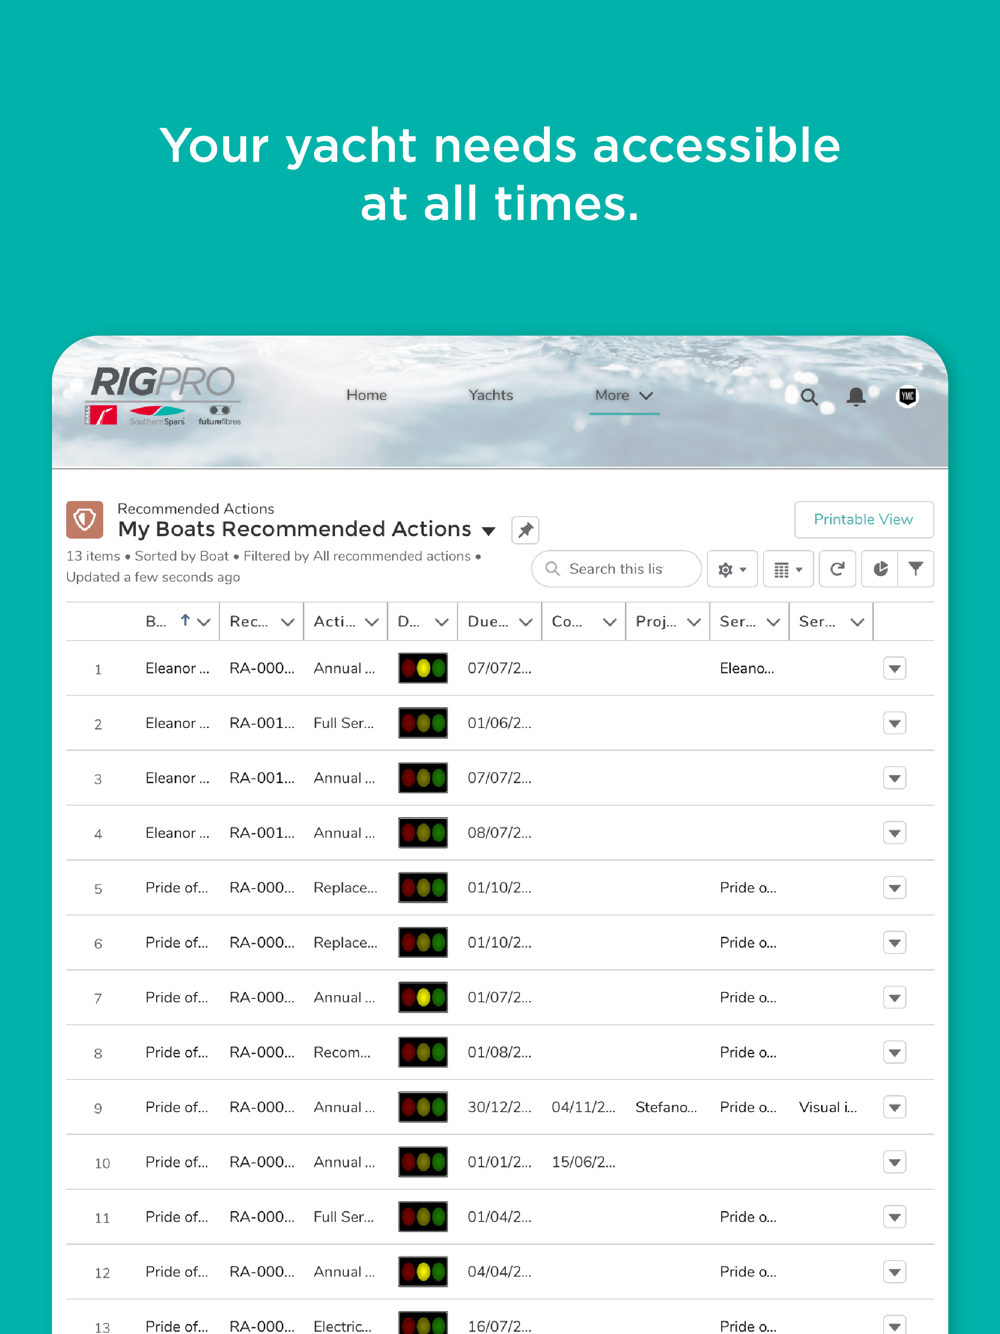This screenshot has height=1334, width=1000.
Task: Open the Visual i... service link in row 9
Action: tap(828, 1107)
